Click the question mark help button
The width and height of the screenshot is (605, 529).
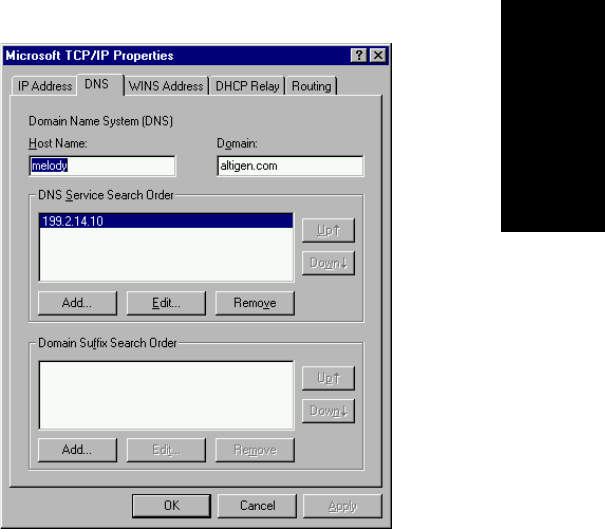(358, 56)
